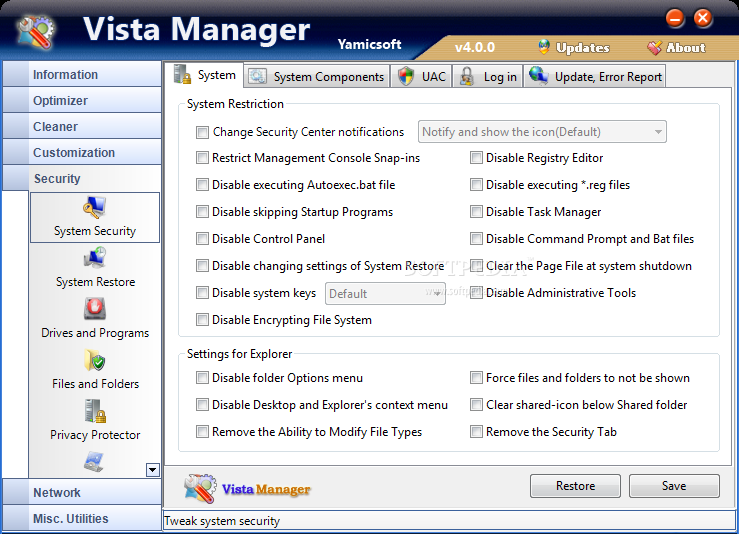
Task: Check Clear the Page File at shutdown
Action: point(476,266)
